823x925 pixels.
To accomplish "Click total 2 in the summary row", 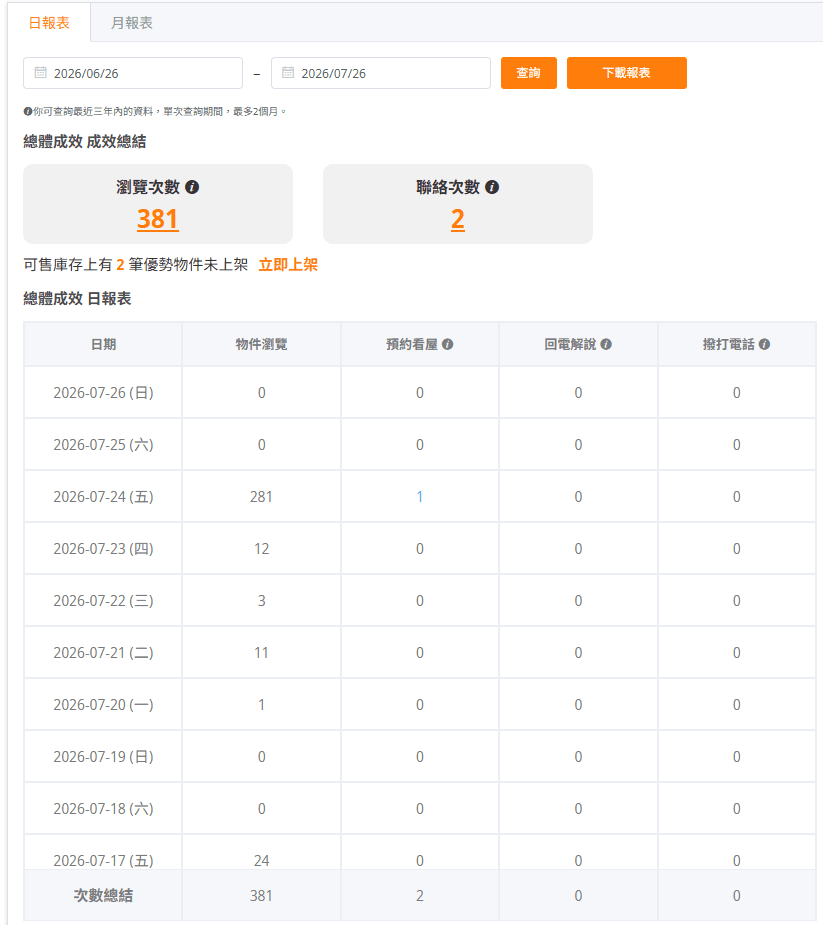I will 419,896.
